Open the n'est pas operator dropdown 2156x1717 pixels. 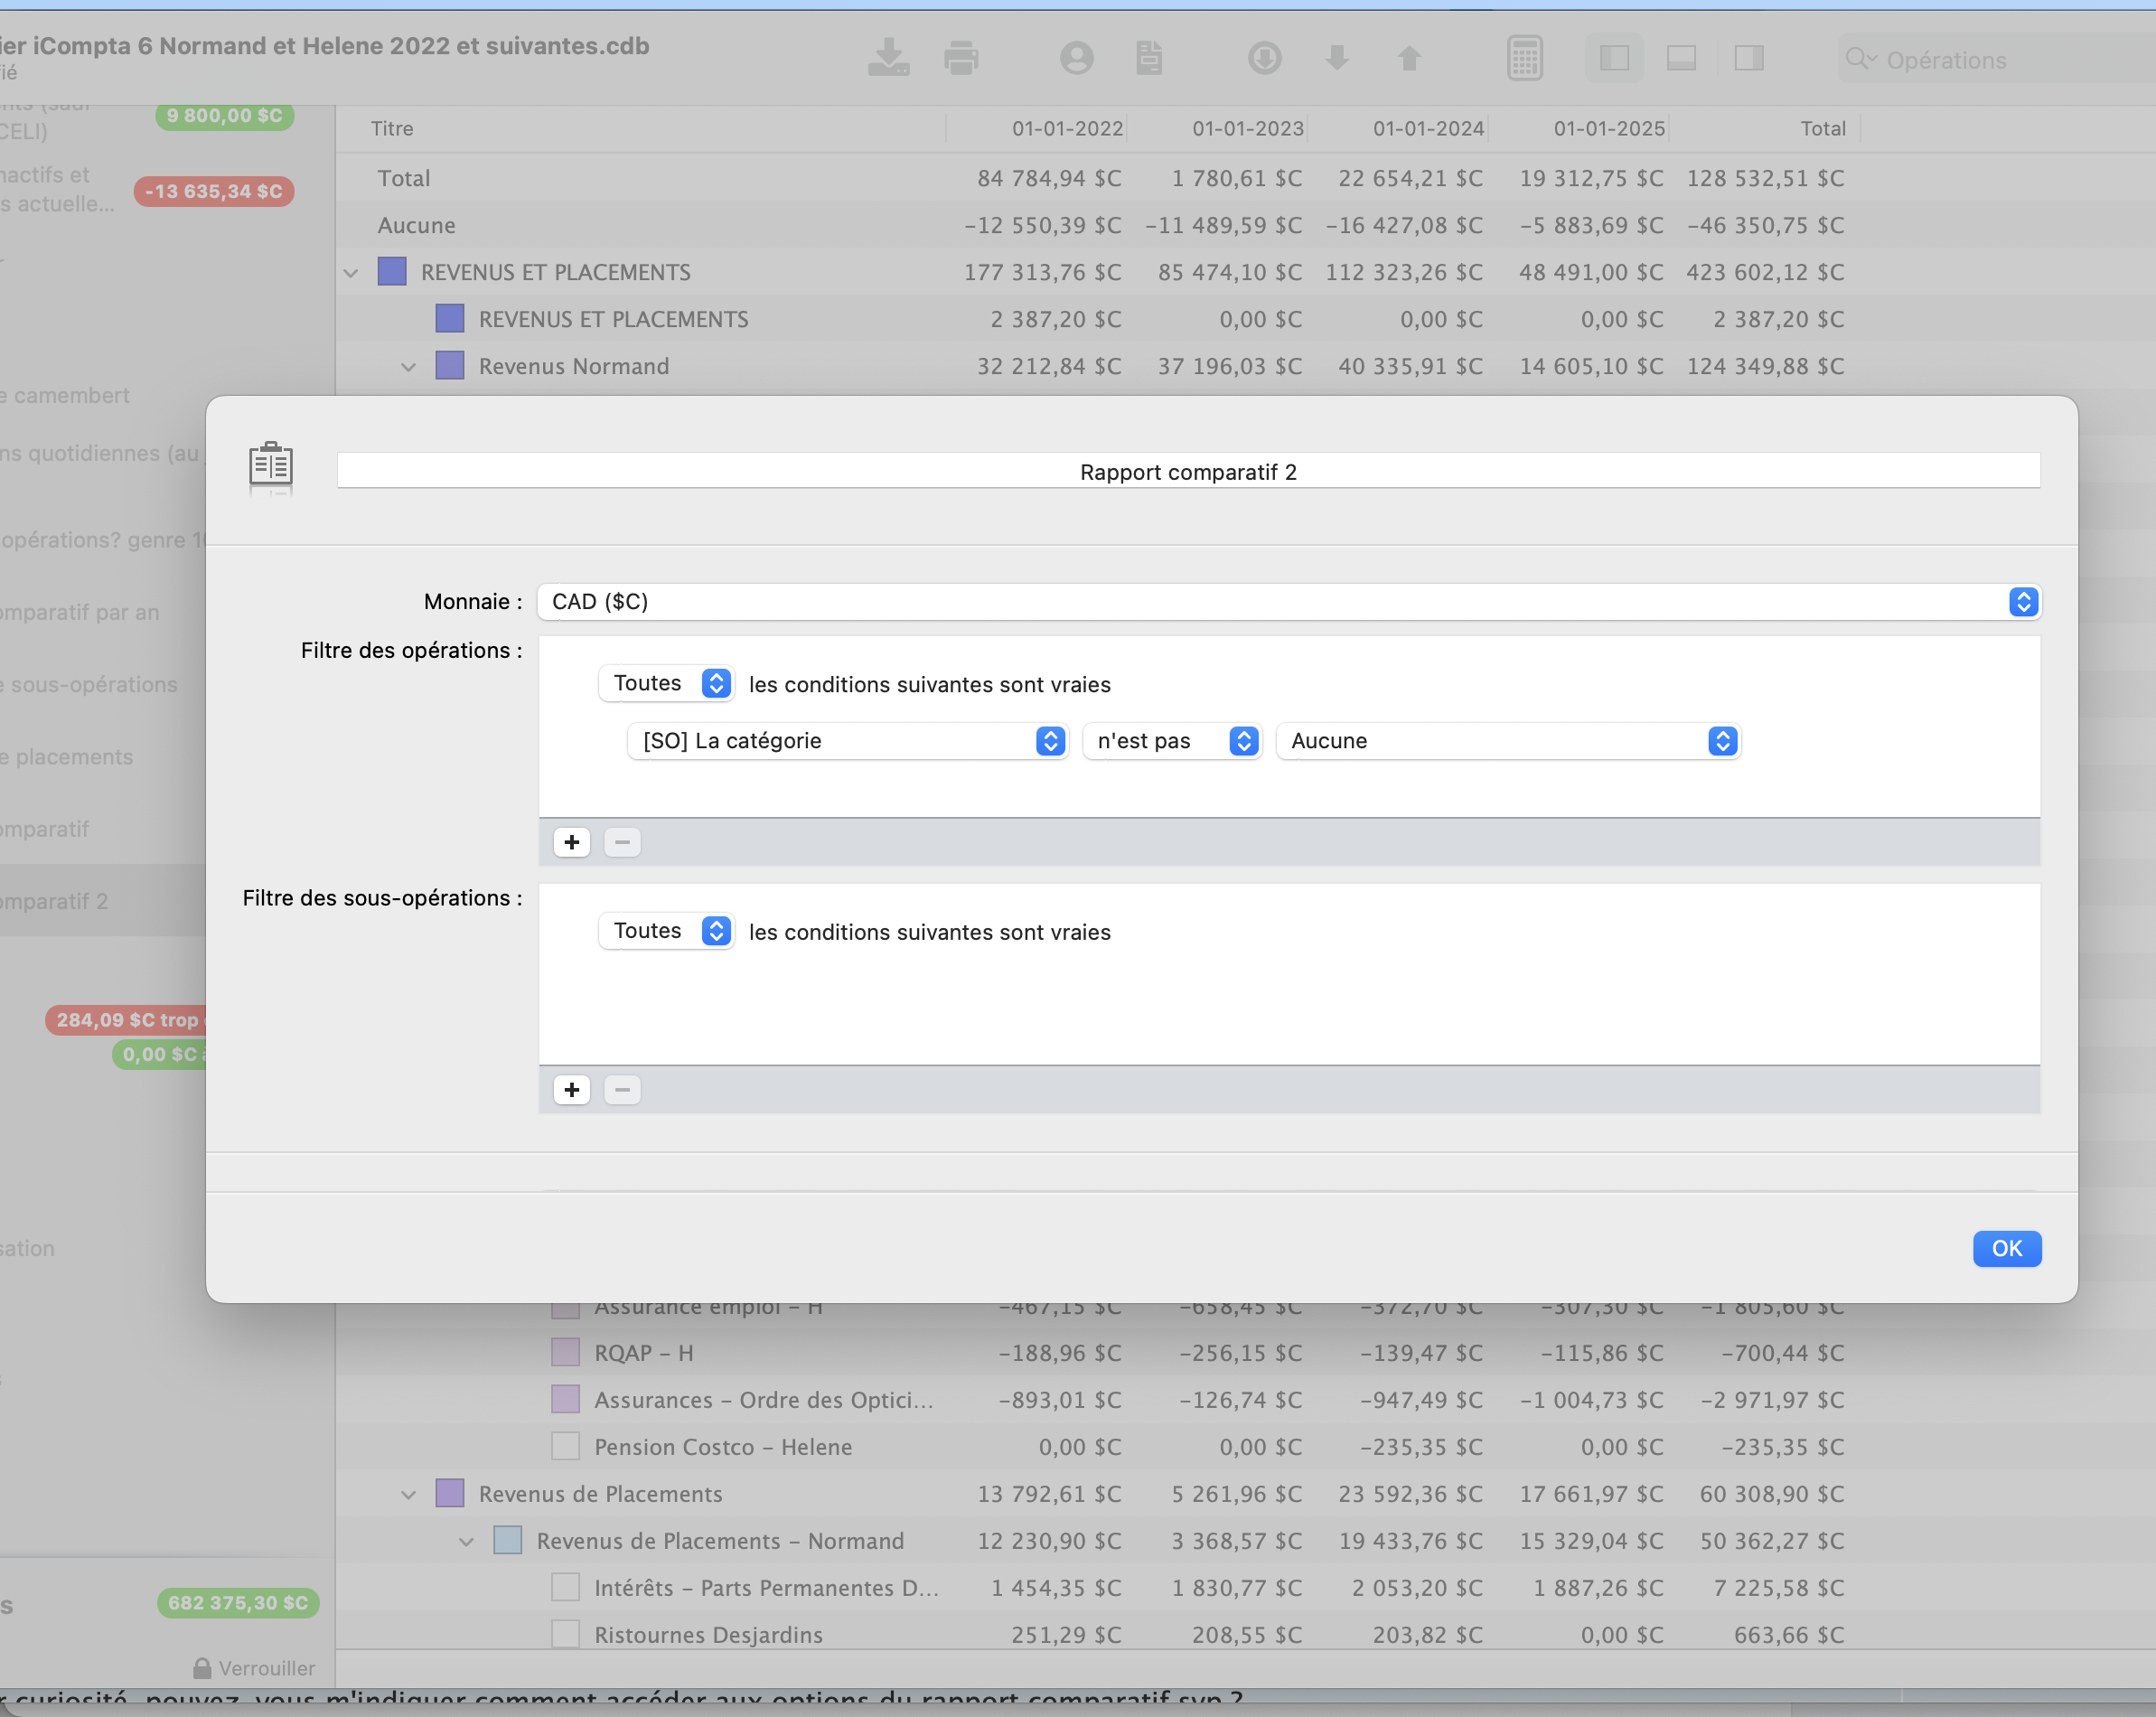point(1172,741)
